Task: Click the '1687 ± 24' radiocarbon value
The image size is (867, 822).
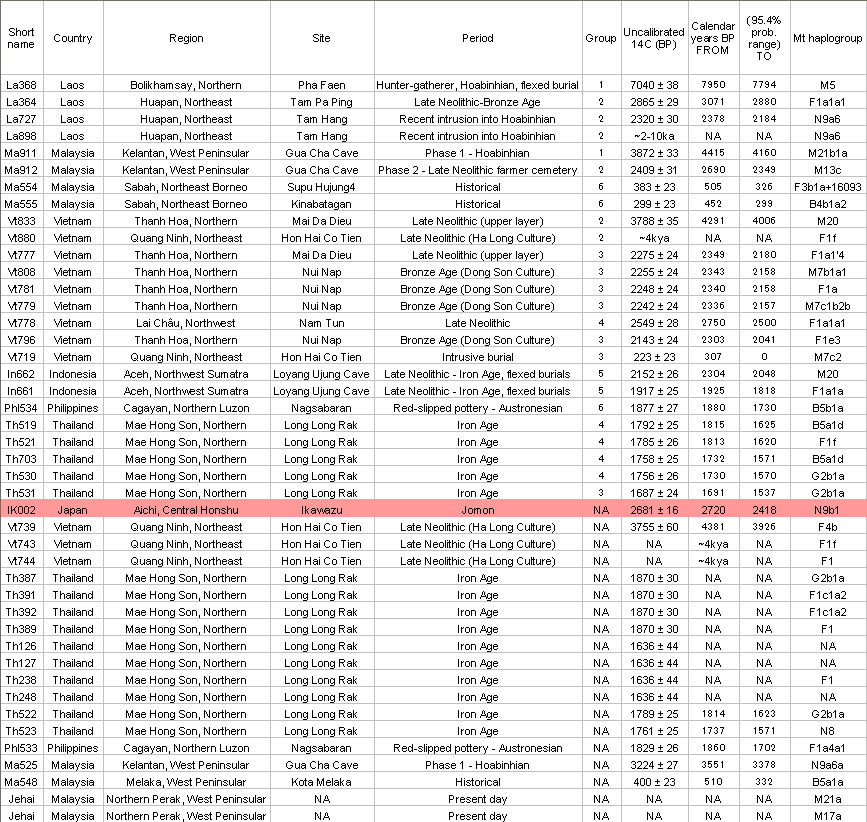Action: click(654, 493)
